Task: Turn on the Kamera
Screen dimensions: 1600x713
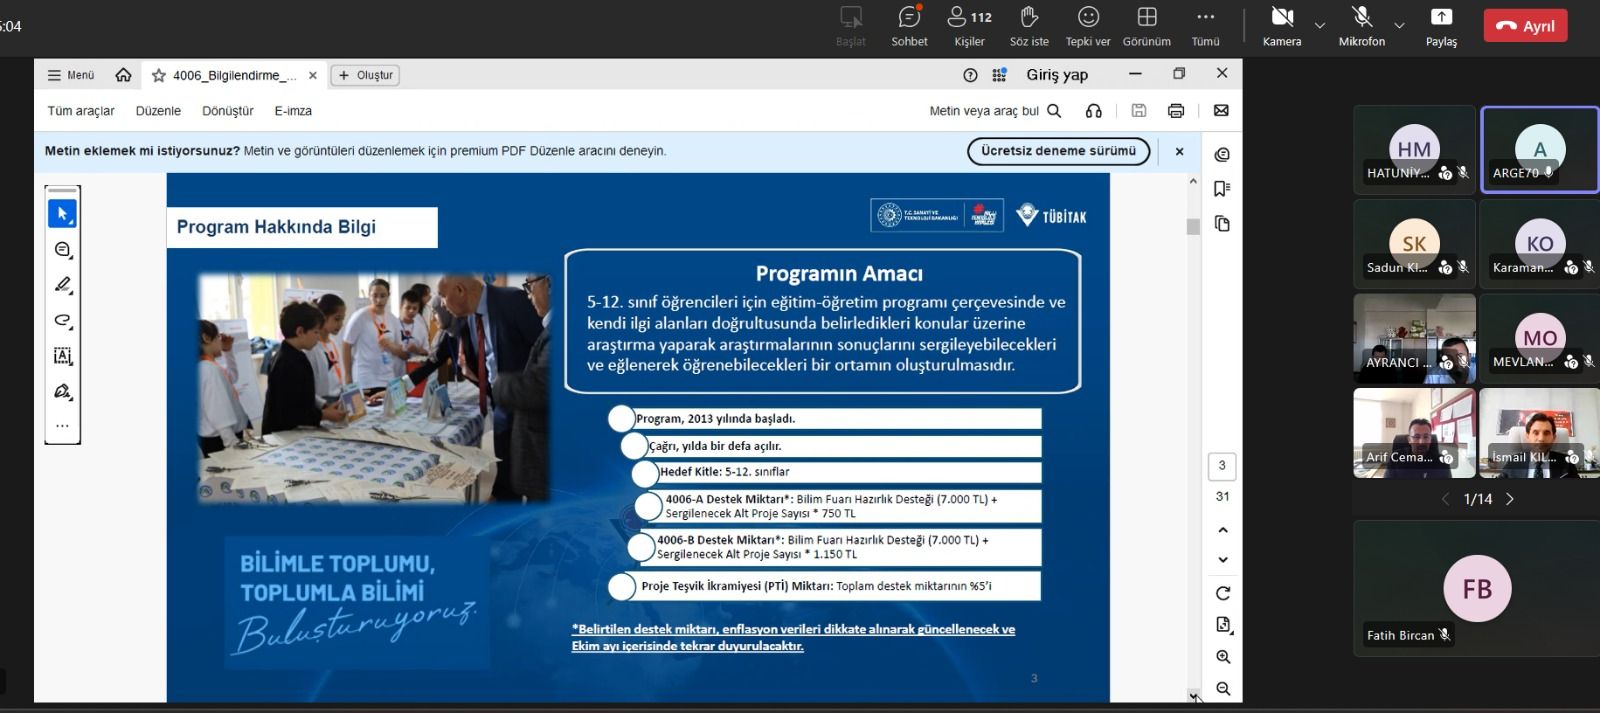Action: point(1282,26)
